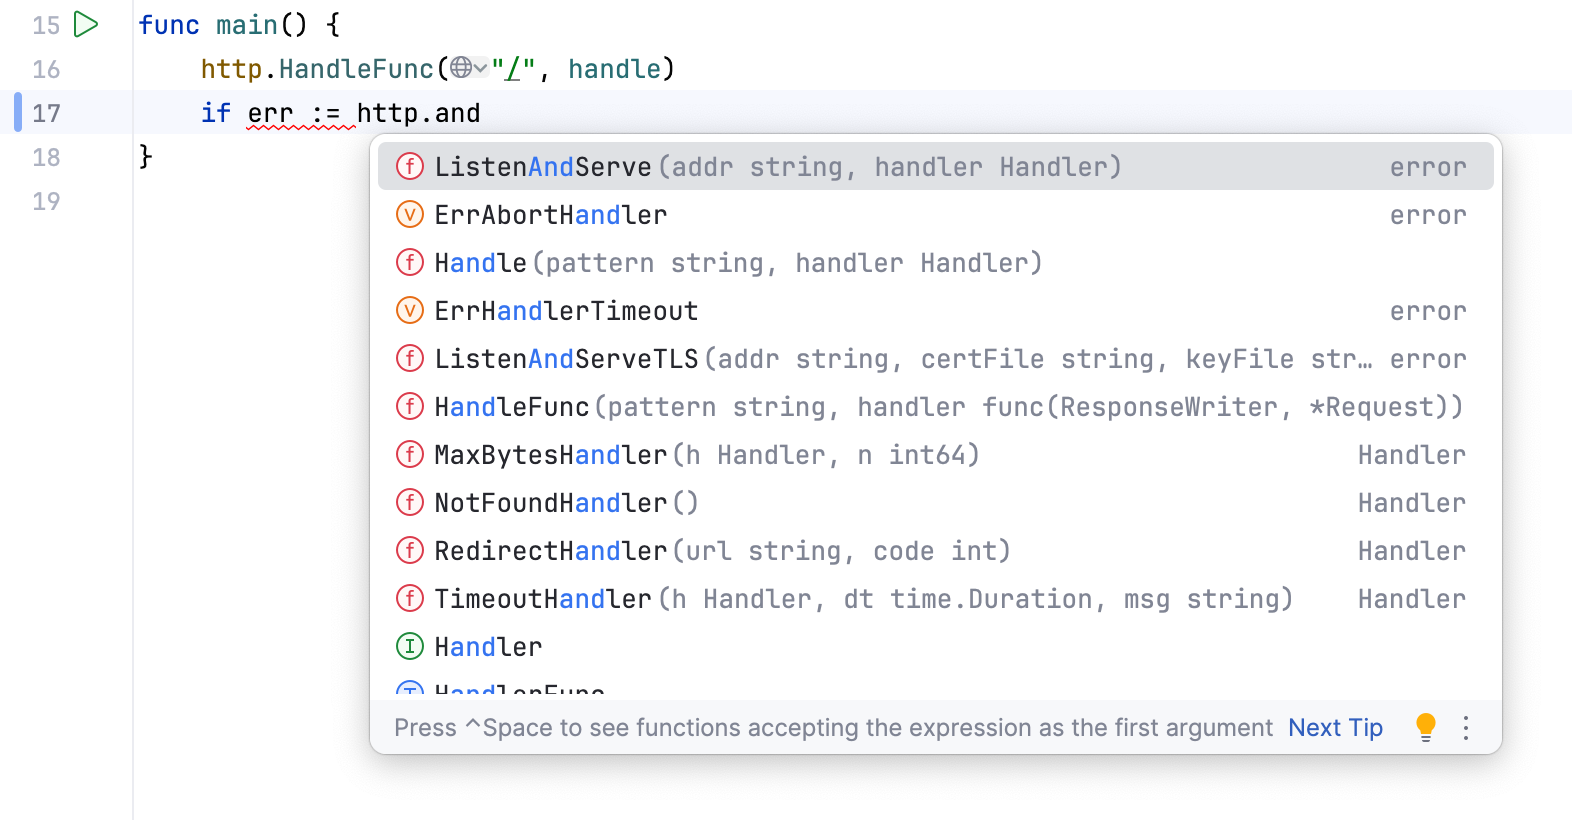1572x820 pixels.
Task: Click the globe icon before the "/" pattern
Action: coord(462,68)
